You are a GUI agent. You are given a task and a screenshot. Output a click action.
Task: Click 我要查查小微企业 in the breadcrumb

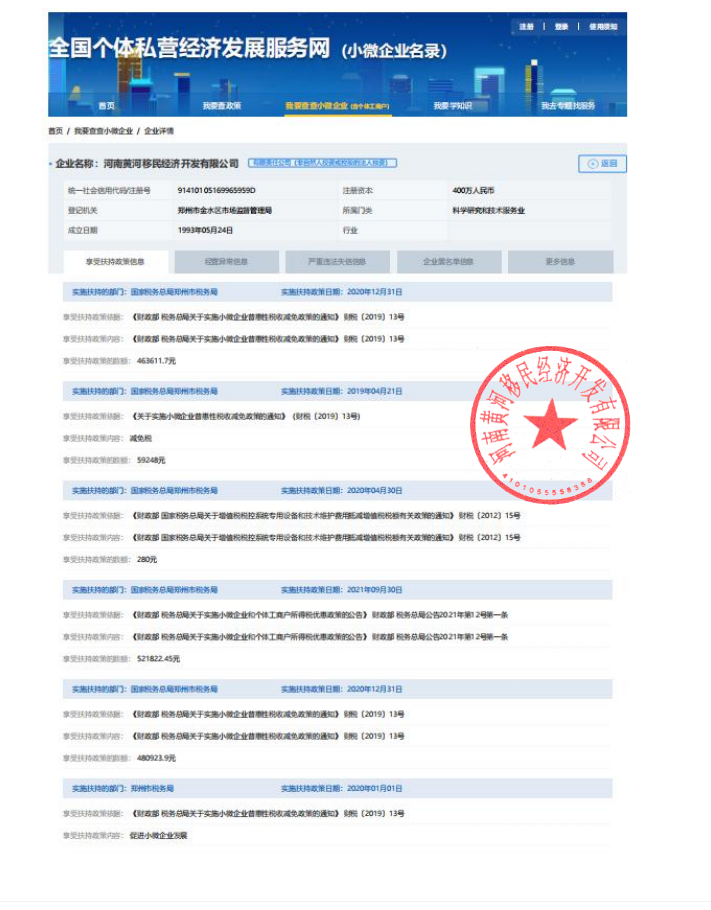103,131
